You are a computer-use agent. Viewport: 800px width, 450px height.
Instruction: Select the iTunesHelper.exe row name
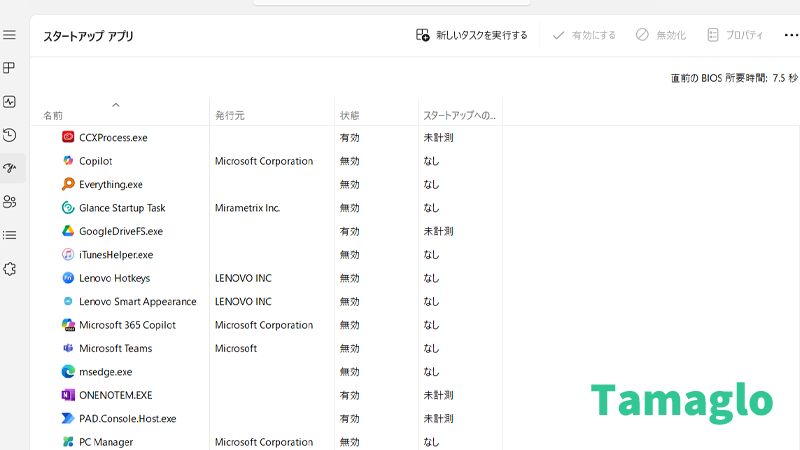click(116, 255)
